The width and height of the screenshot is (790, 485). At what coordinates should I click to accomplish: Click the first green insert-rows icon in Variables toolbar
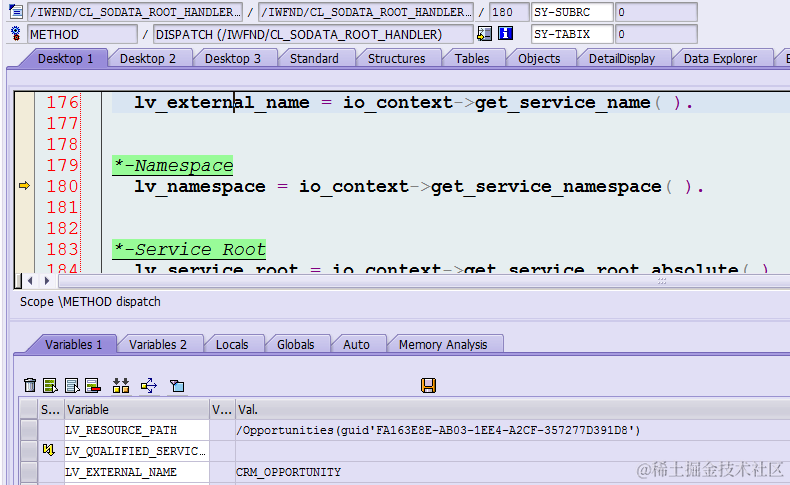[50, 386]
